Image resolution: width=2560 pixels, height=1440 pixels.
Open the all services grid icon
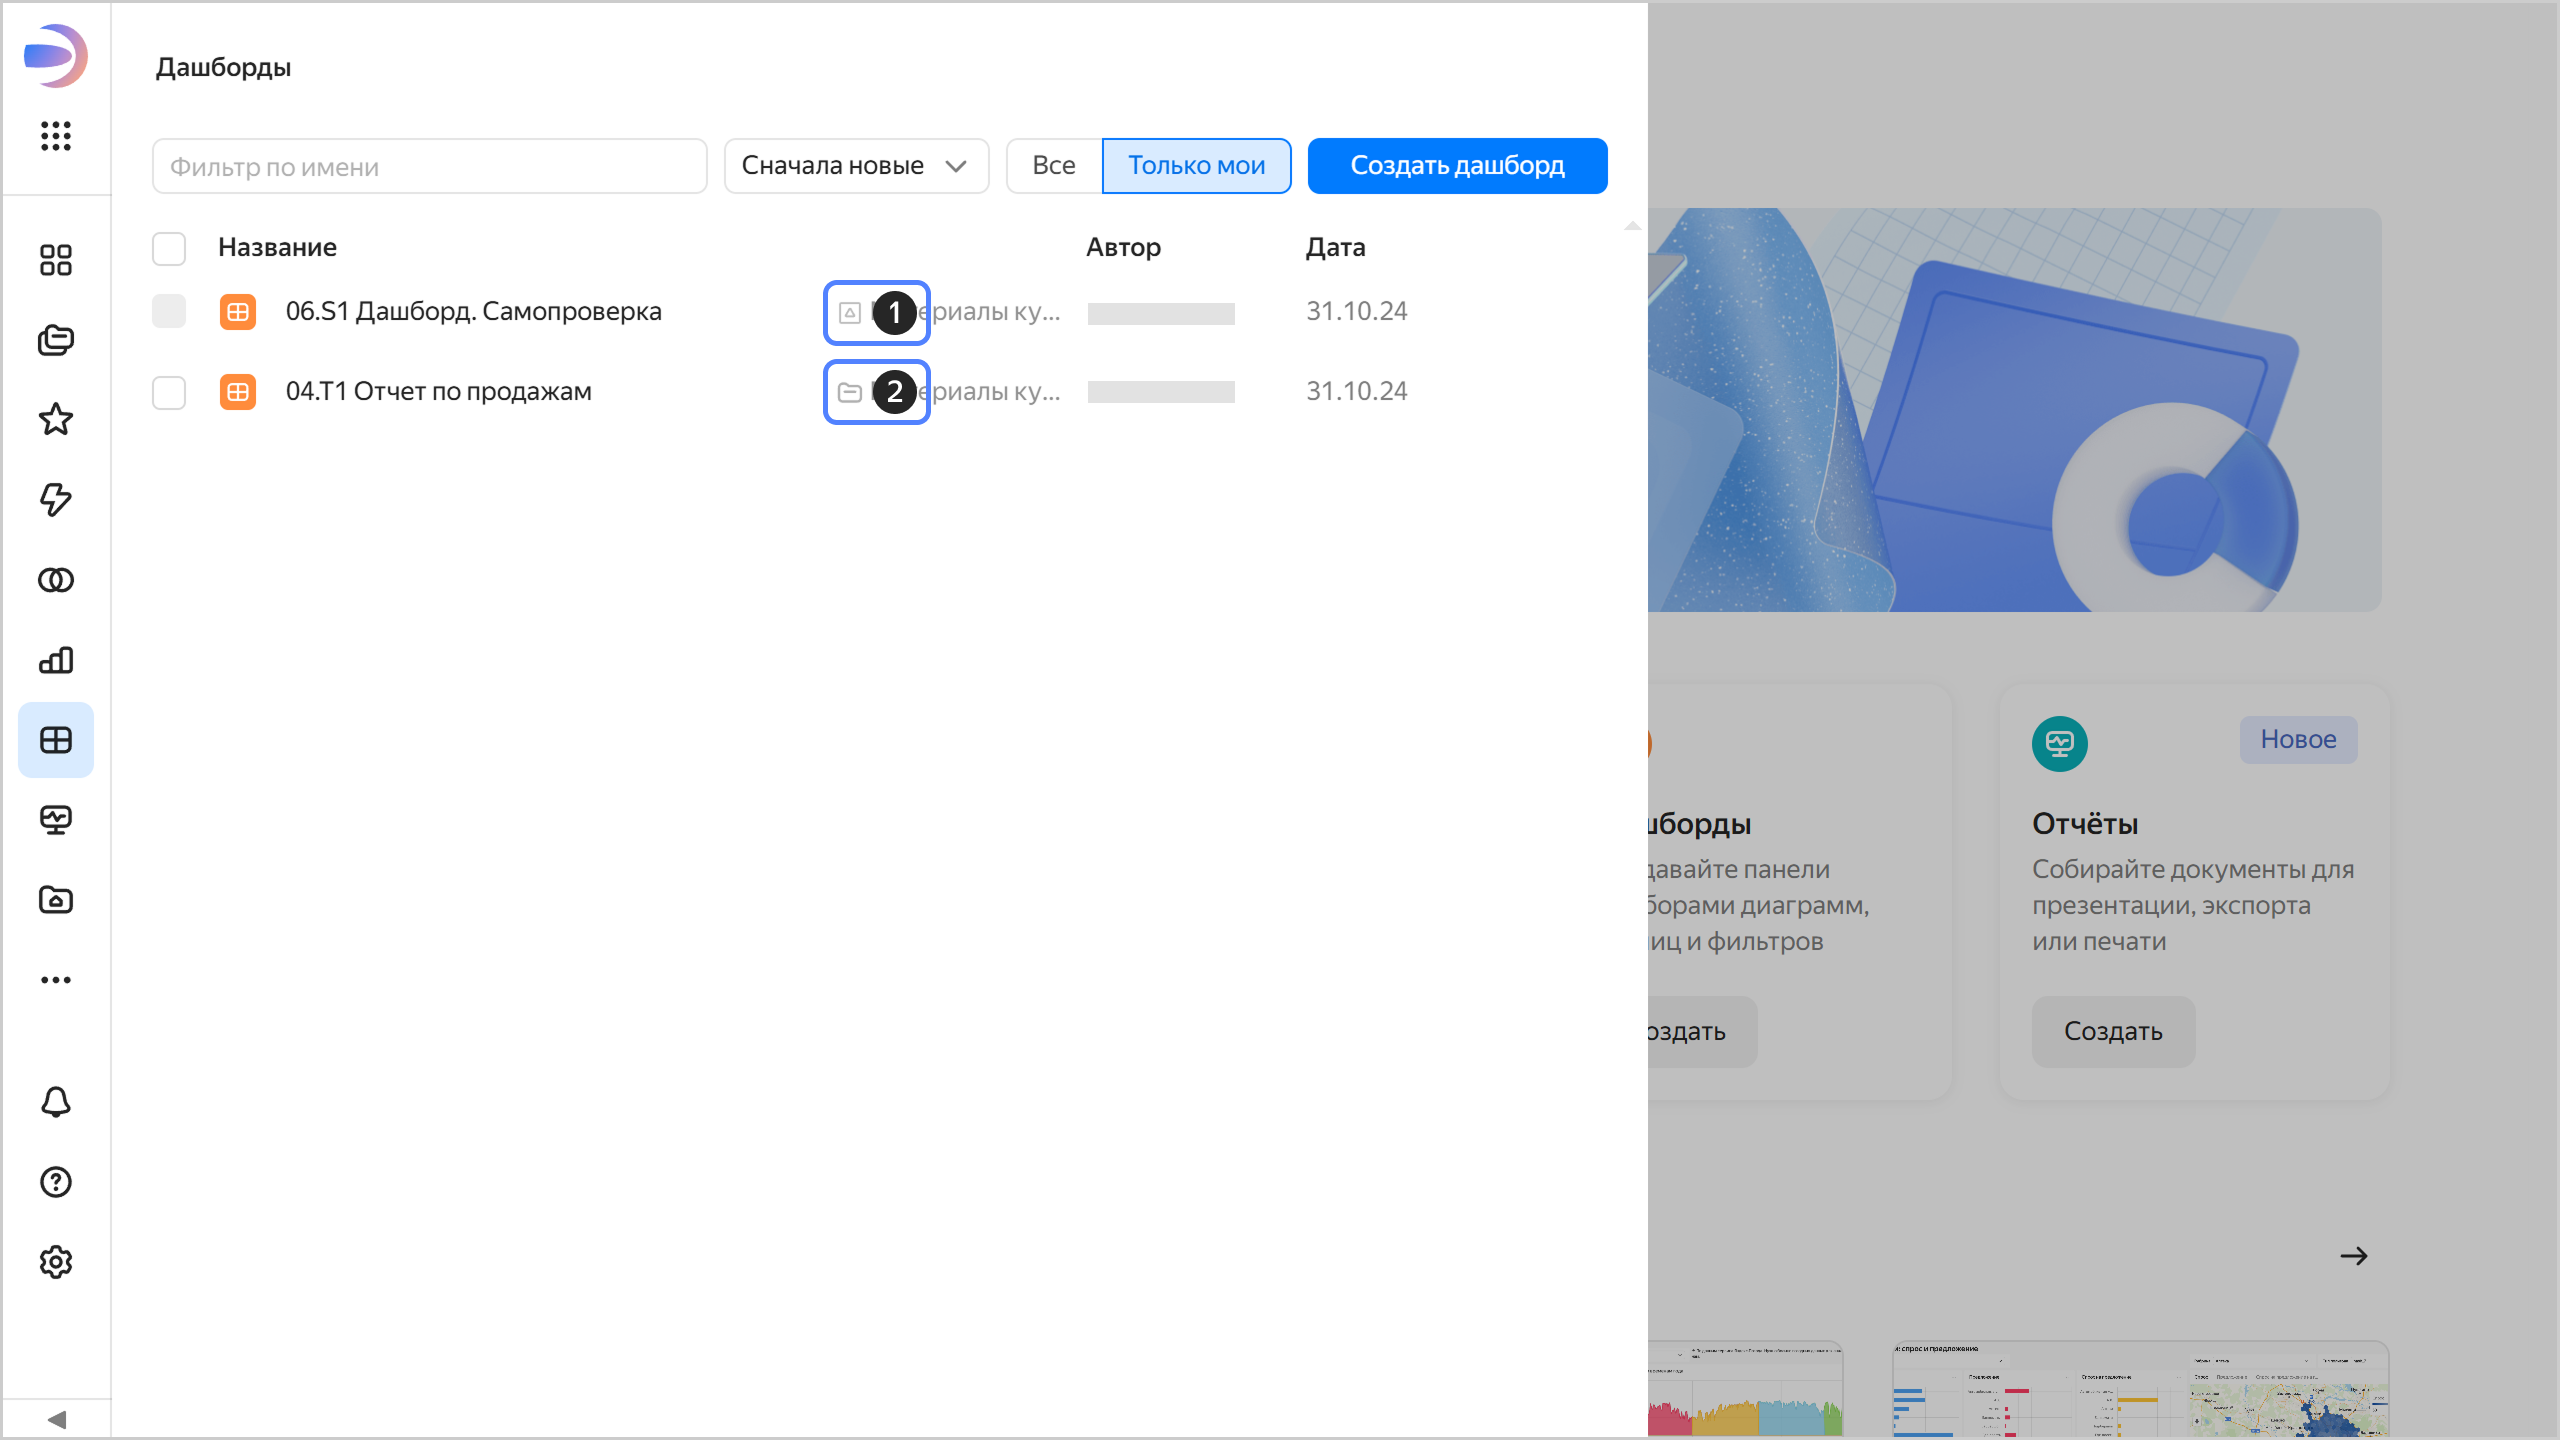(x=56, y=136)
